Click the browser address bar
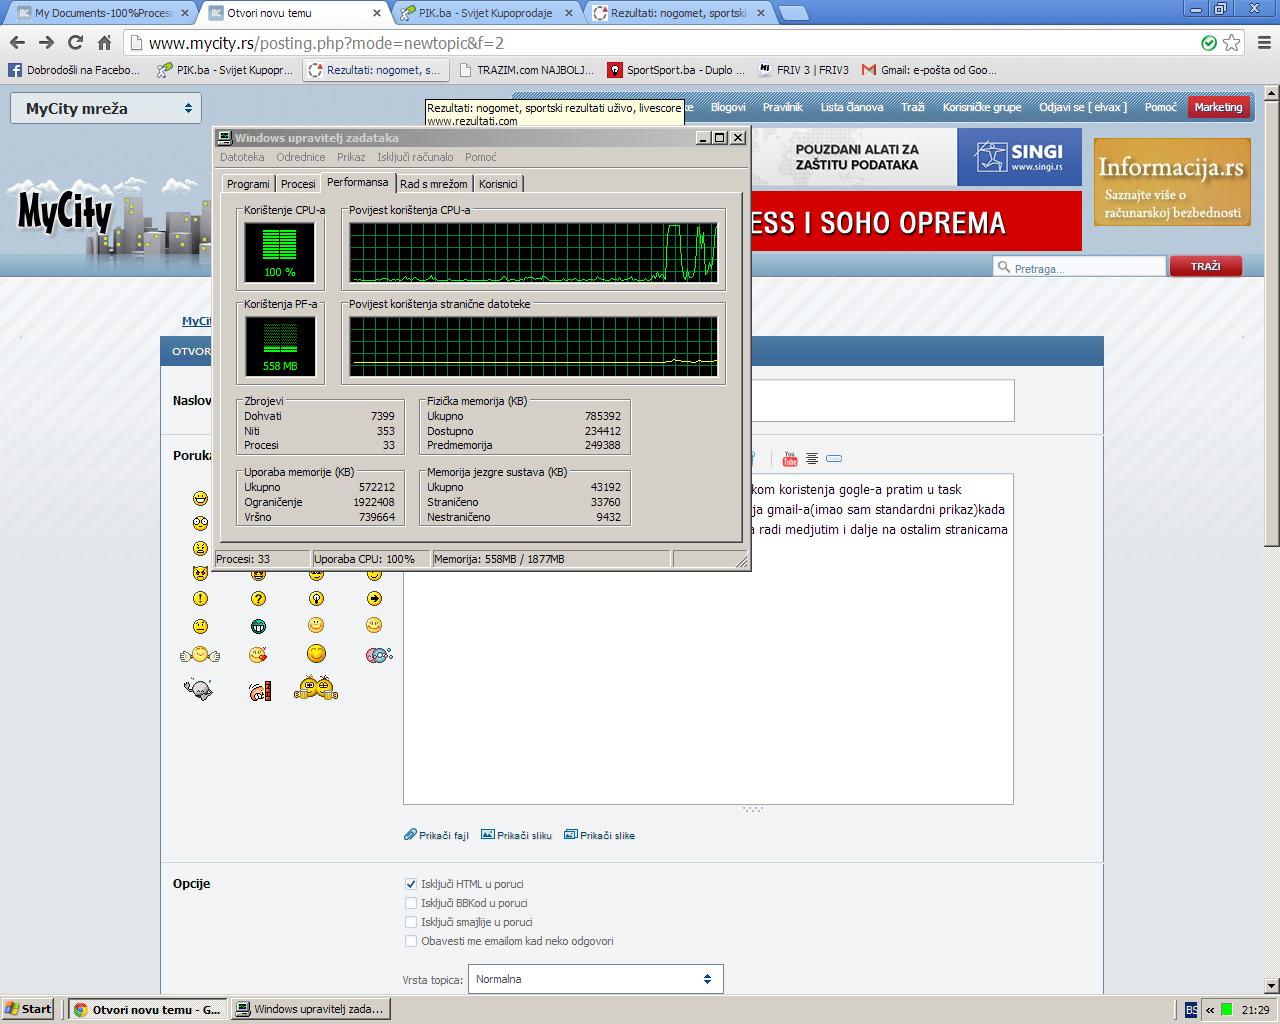 (x=660, y=43)
